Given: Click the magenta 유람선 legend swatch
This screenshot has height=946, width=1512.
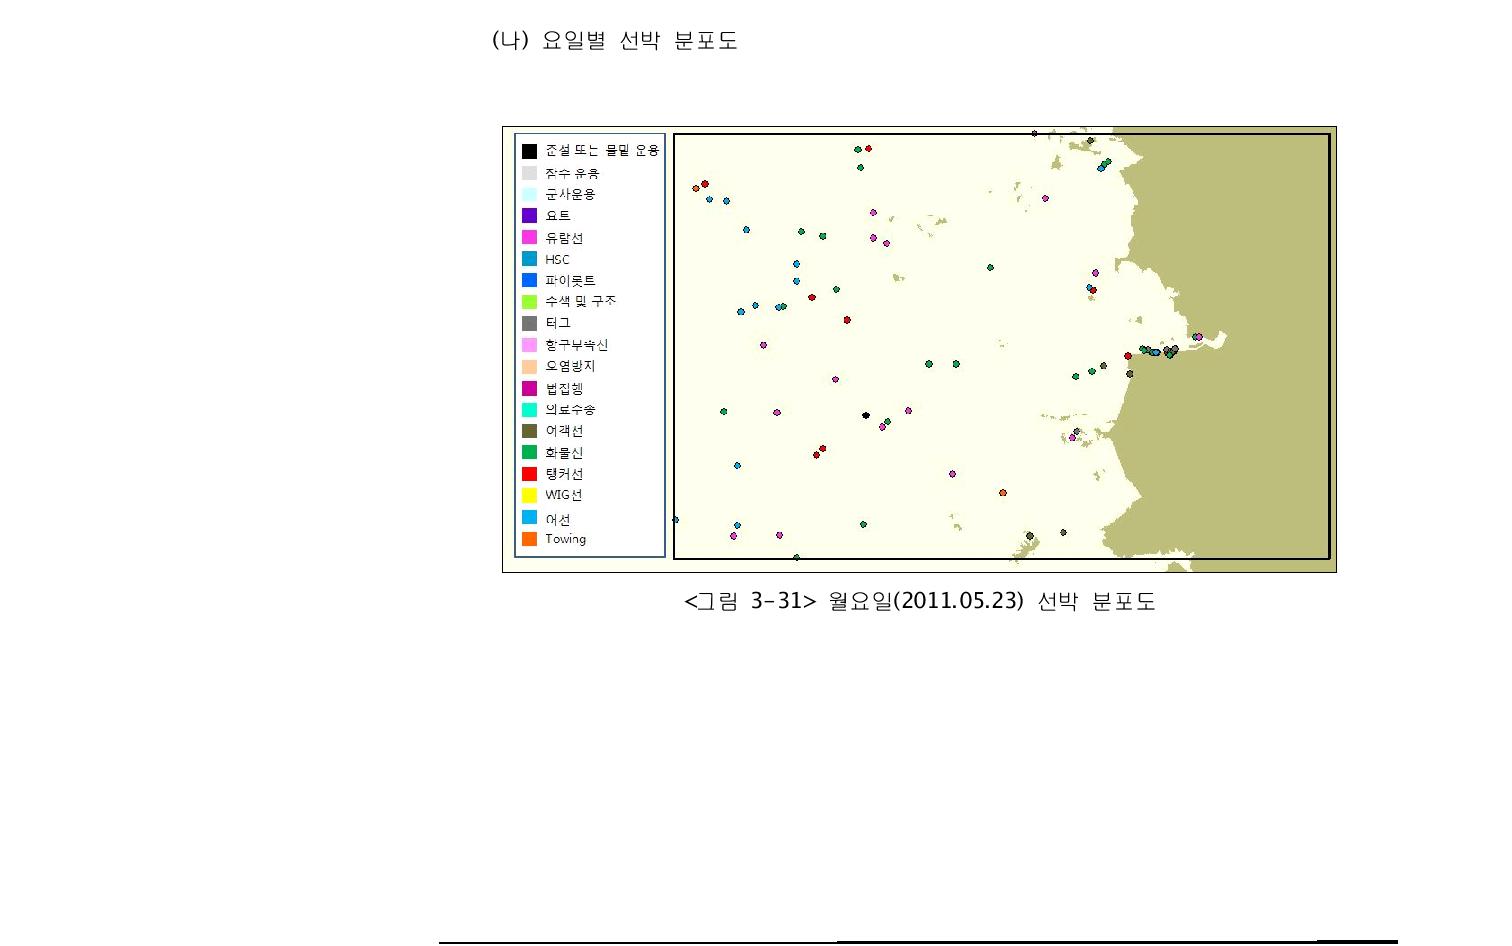Looking at the screenshot, I should click(x=529, y=237).
